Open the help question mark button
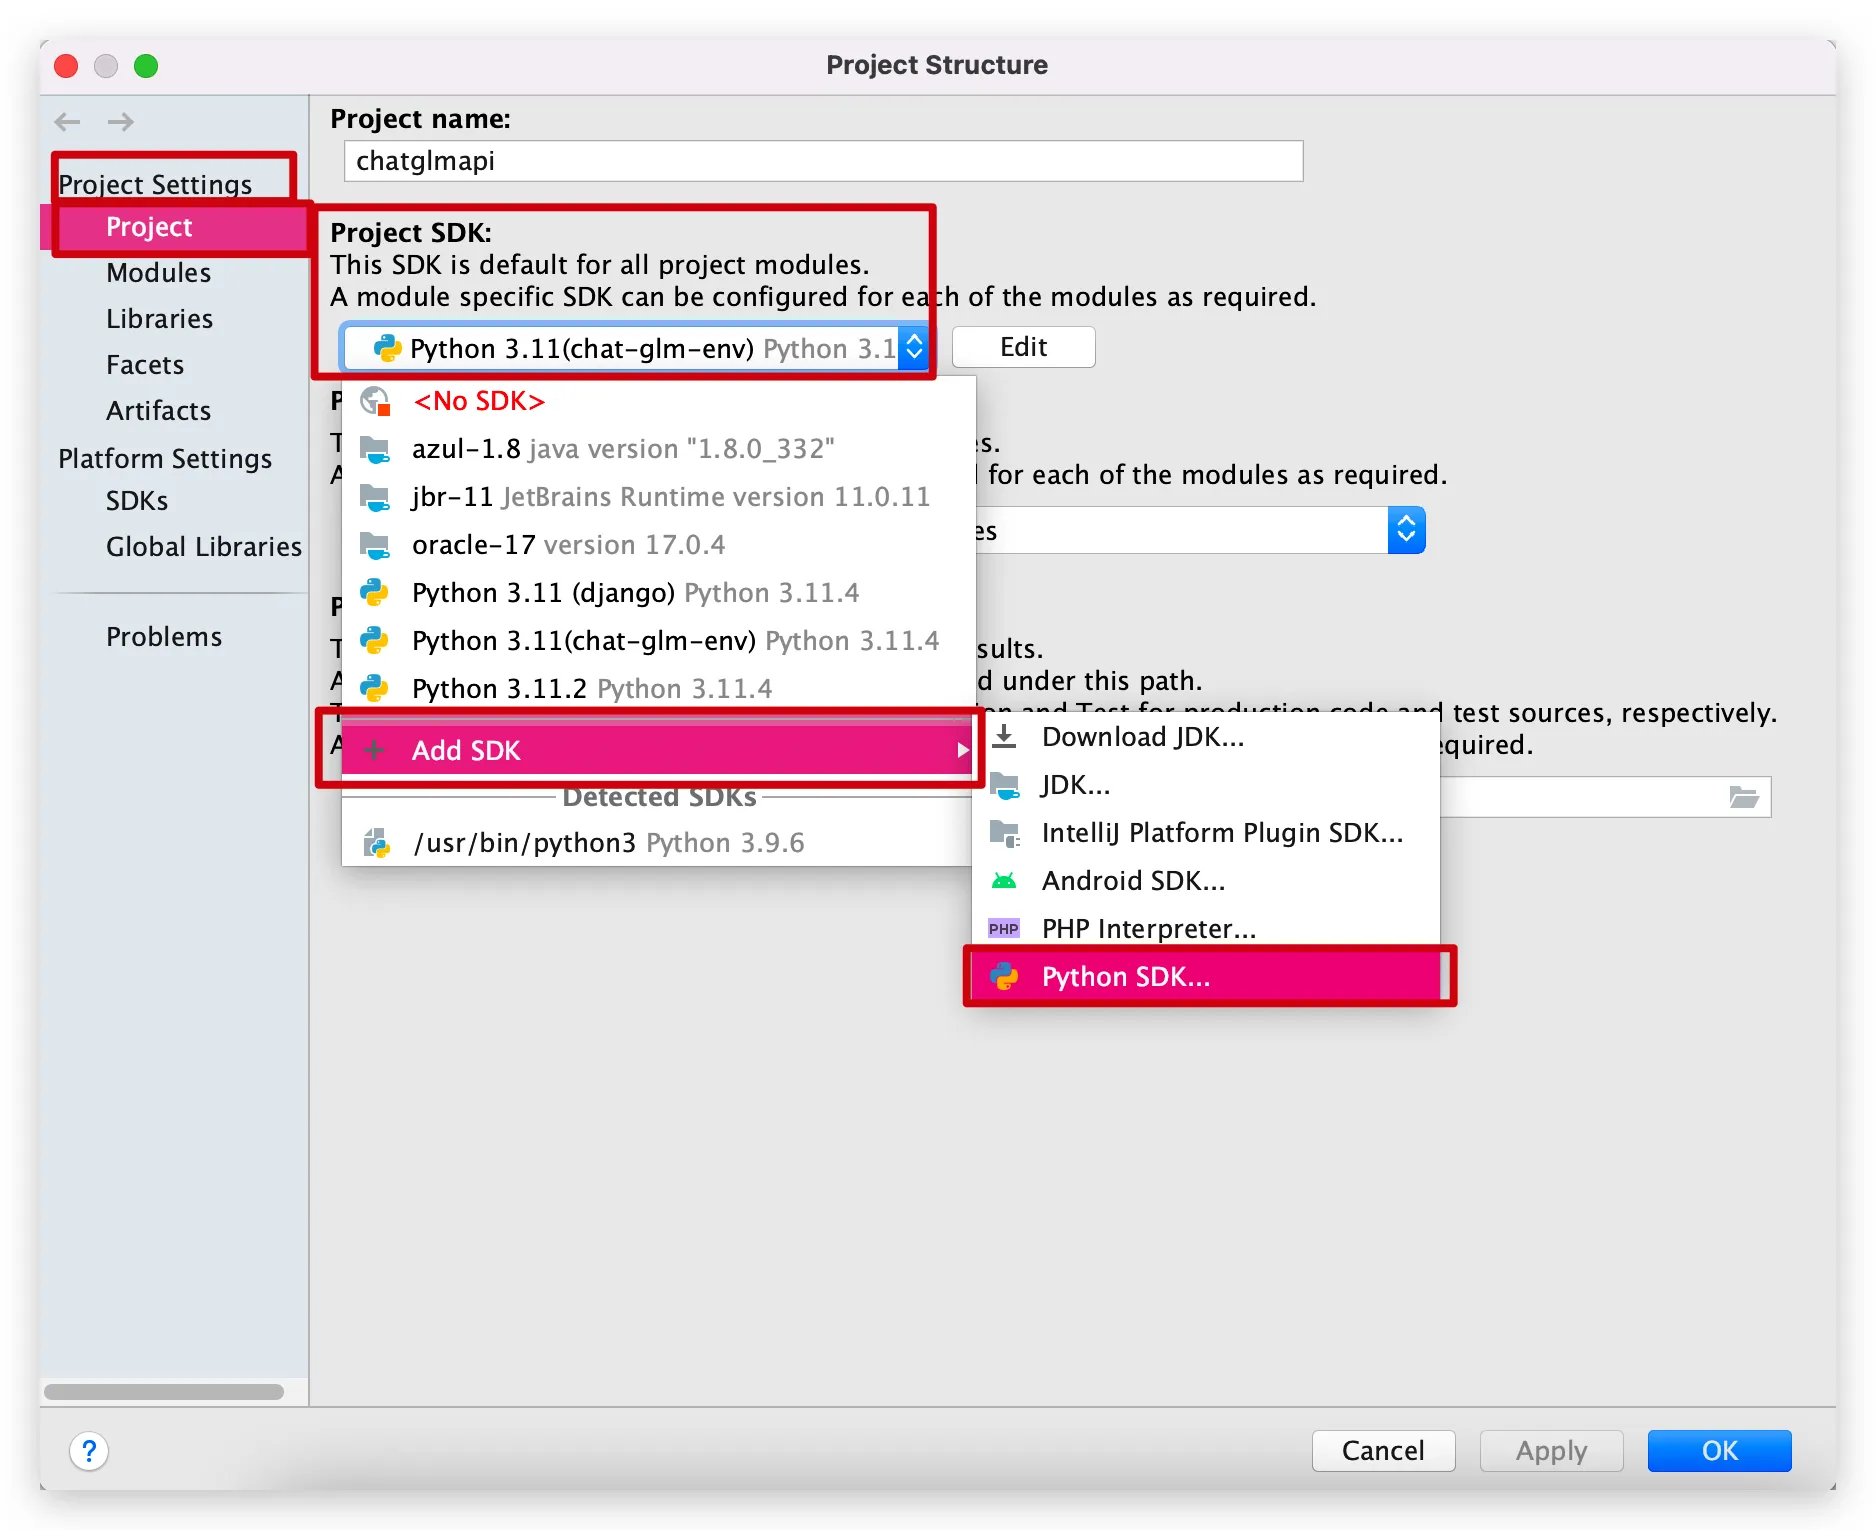The width and height of the screenshot is (1876, 1530). tap(89, 1451)
